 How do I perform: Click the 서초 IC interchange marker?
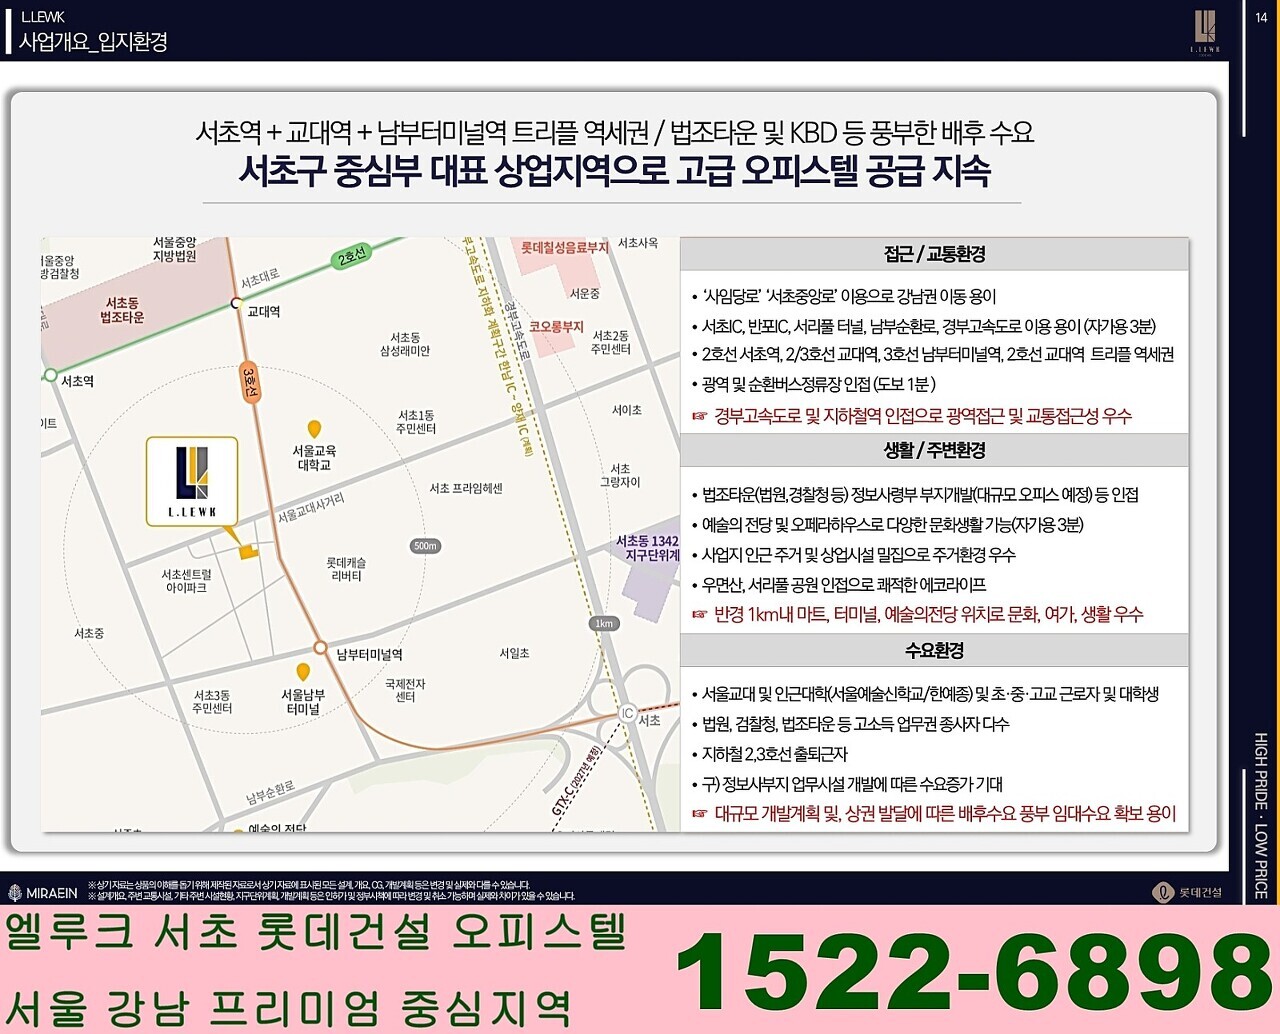coord(627,713)
